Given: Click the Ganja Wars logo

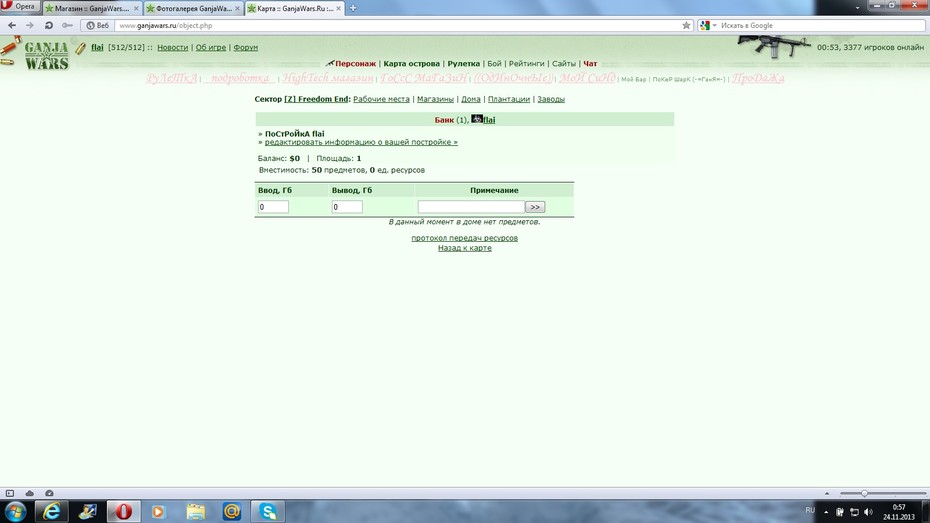Looking at the screenshot, I should [46, 56].
